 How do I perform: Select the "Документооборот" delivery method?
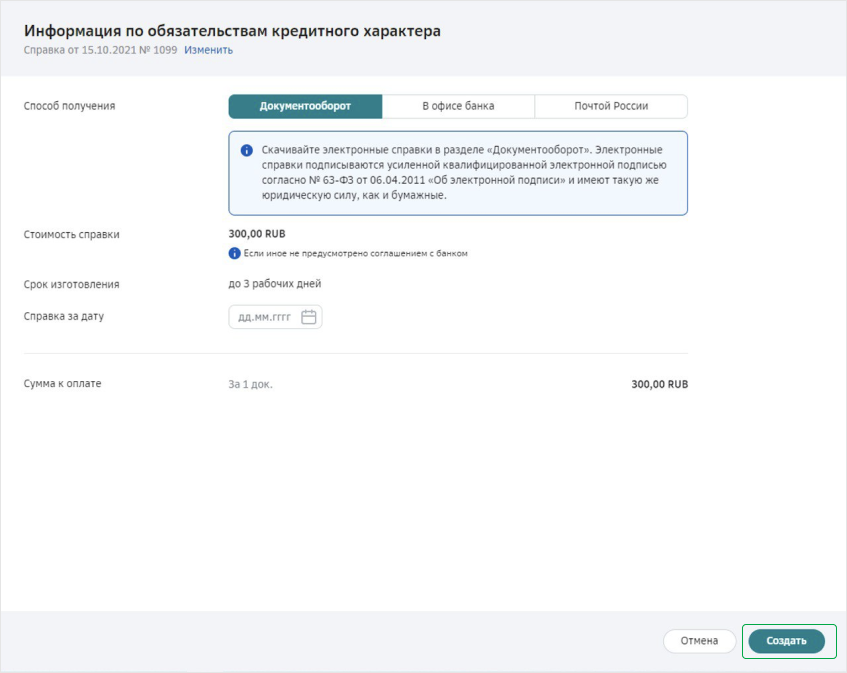point(305,106)
